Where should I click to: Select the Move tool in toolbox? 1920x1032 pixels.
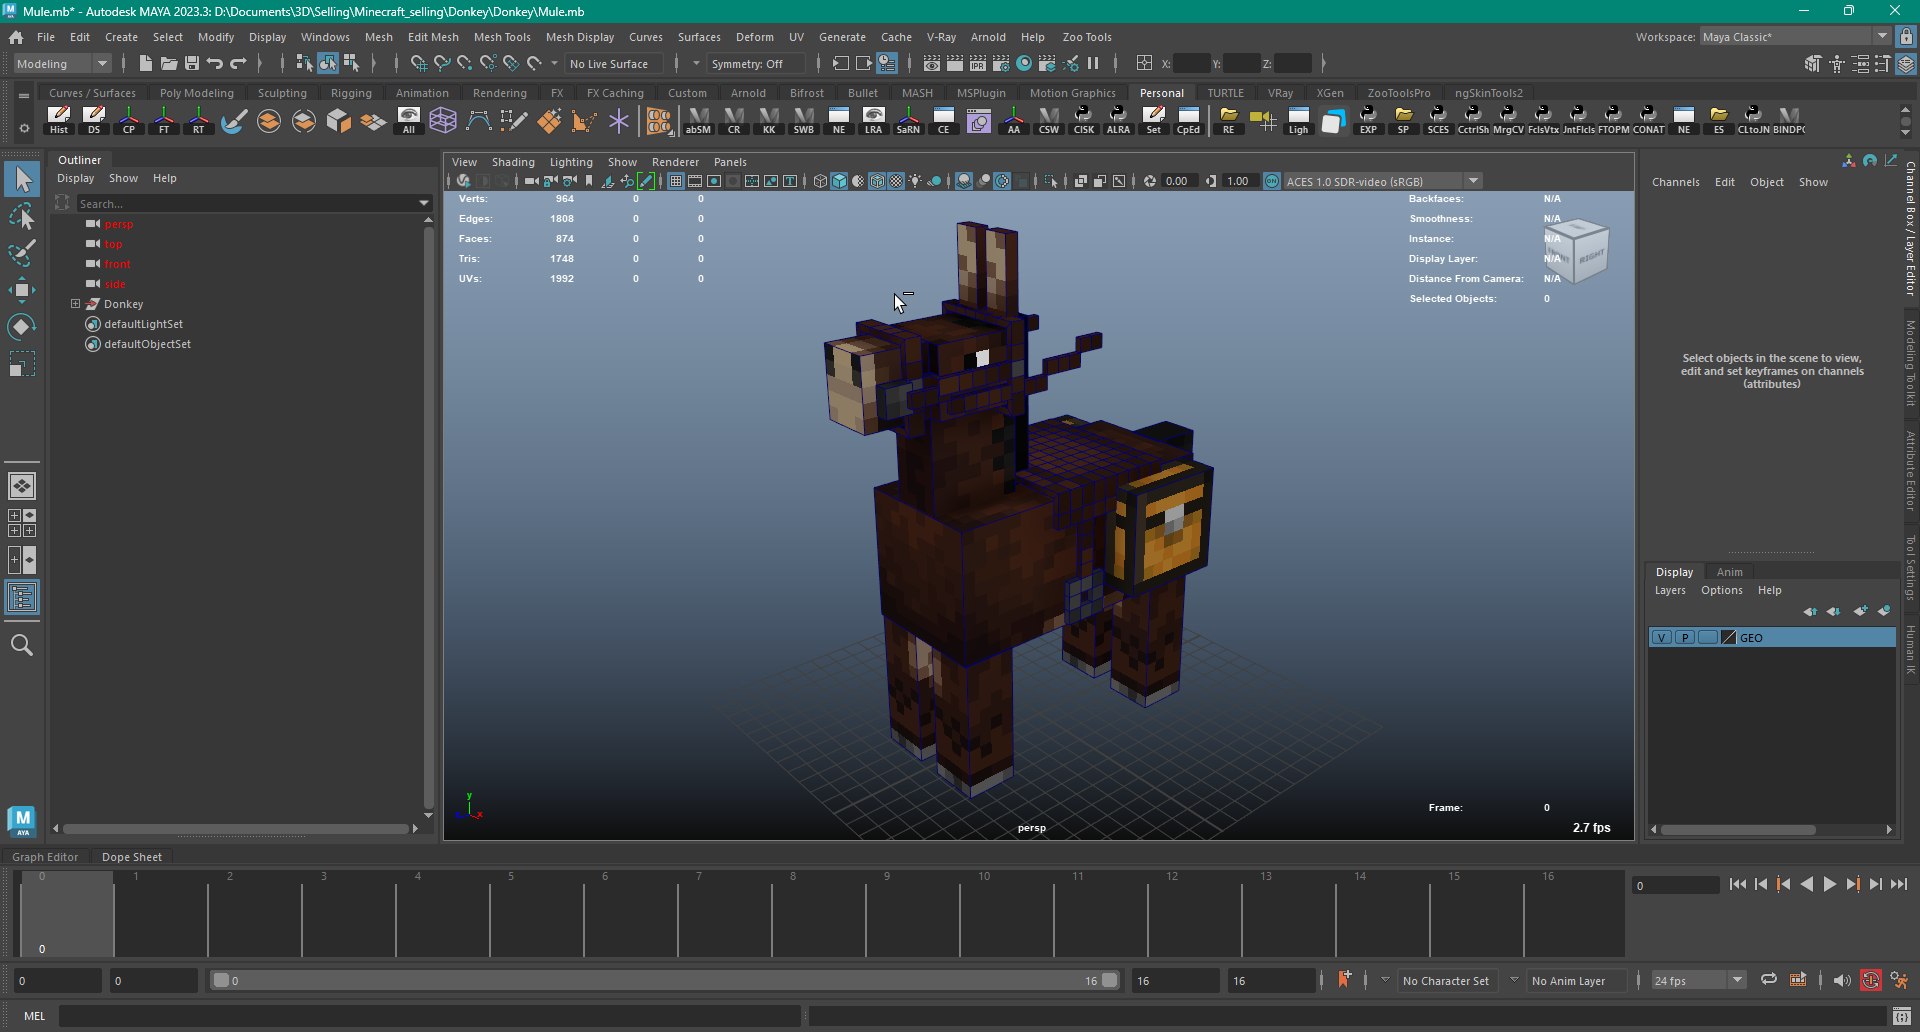(x=21, y=290)
